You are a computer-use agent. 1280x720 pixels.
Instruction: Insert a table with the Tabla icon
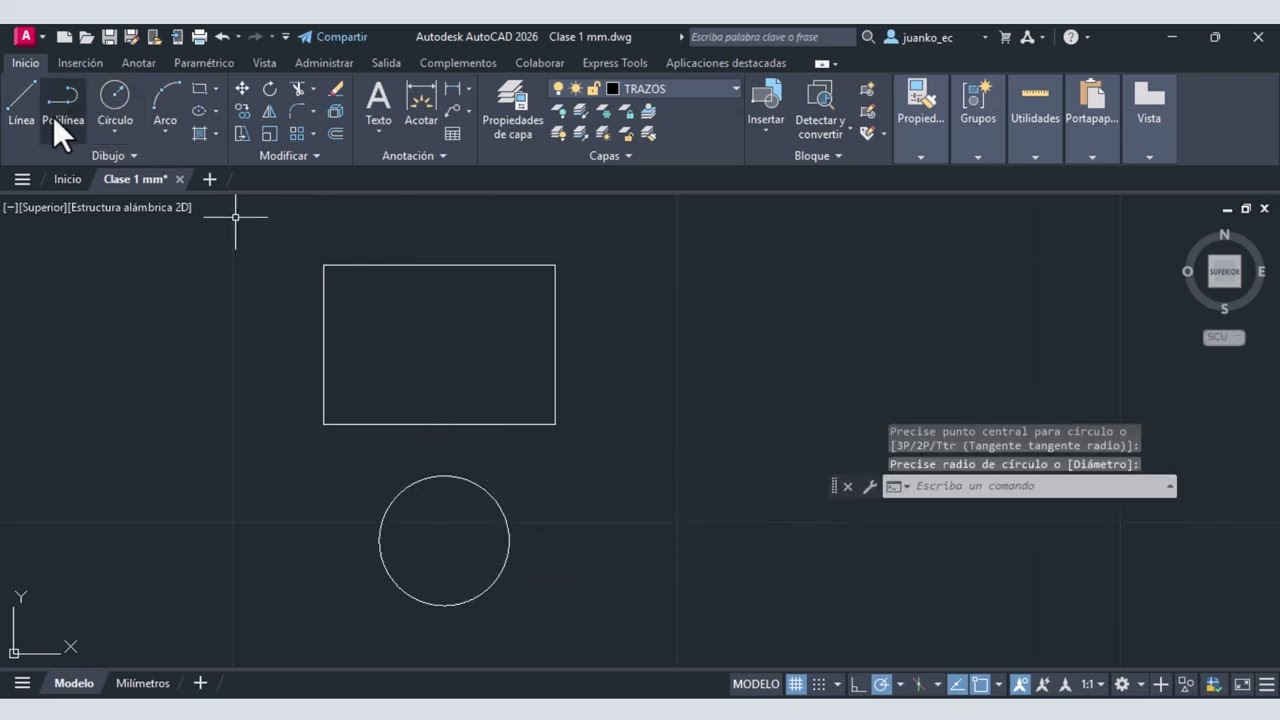point(453,133)
